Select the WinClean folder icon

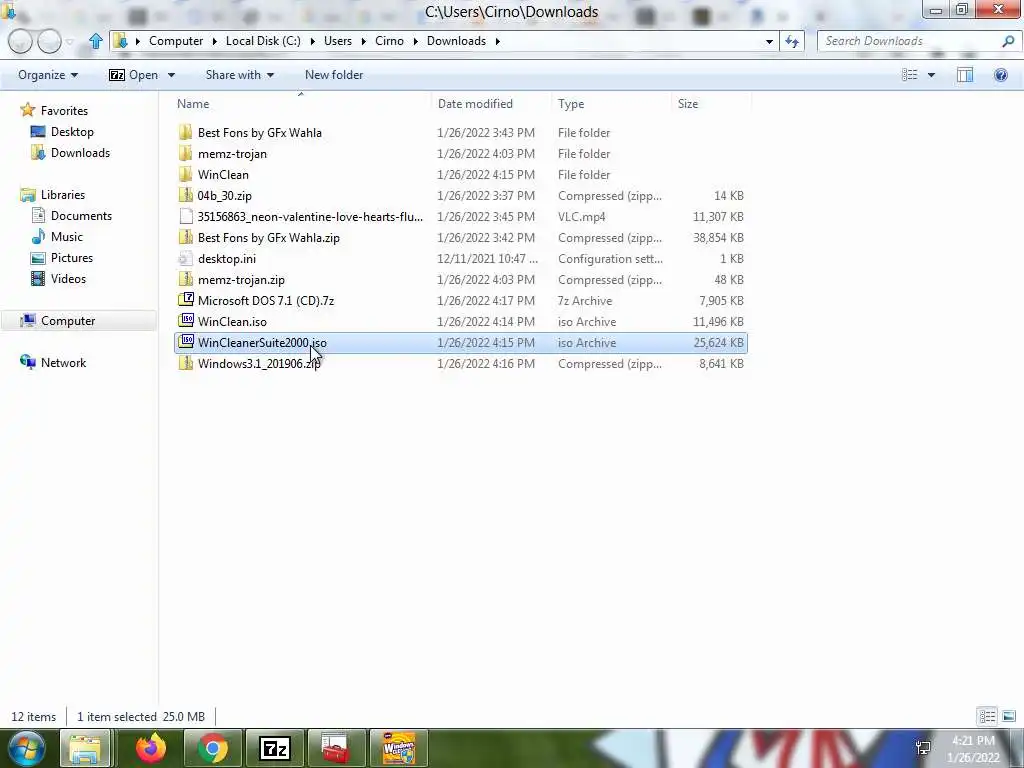(185, 174)
